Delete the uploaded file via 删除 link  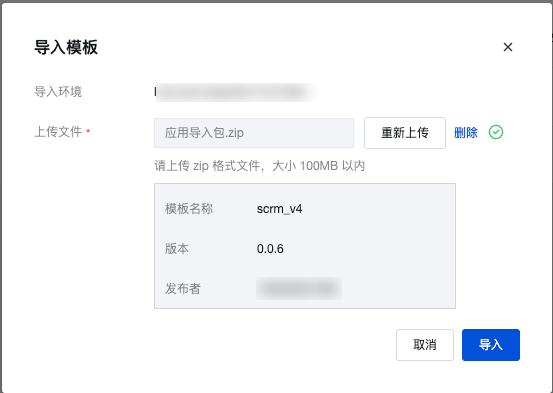(x=466, y=133)
